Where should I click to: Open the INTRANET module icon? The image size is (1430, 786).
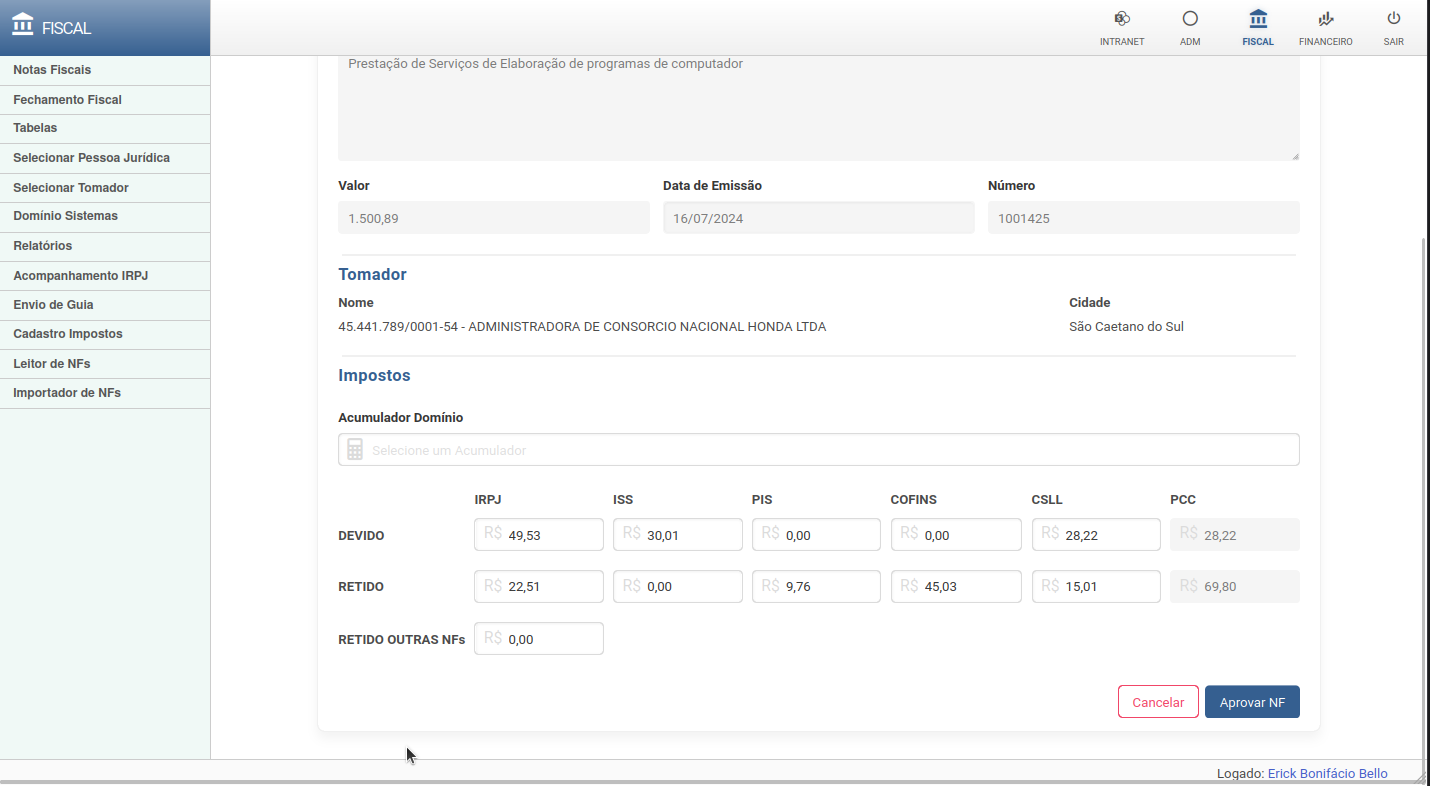[x=1122, y=18]
